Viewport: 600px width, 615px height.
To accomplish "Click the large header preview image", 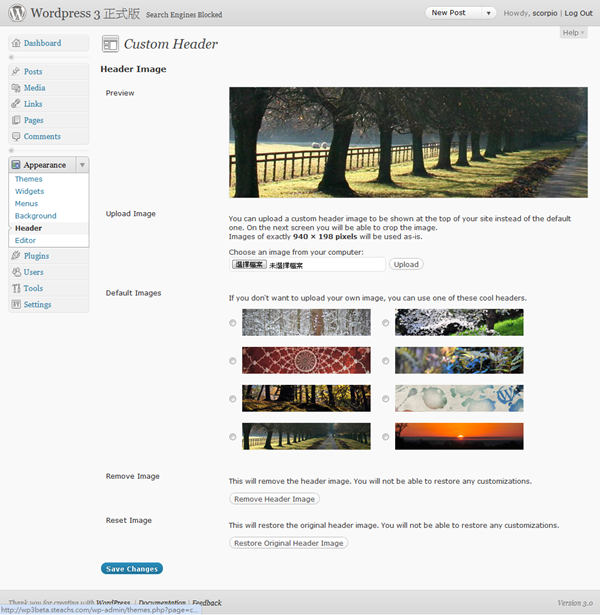I will [408, 142].
